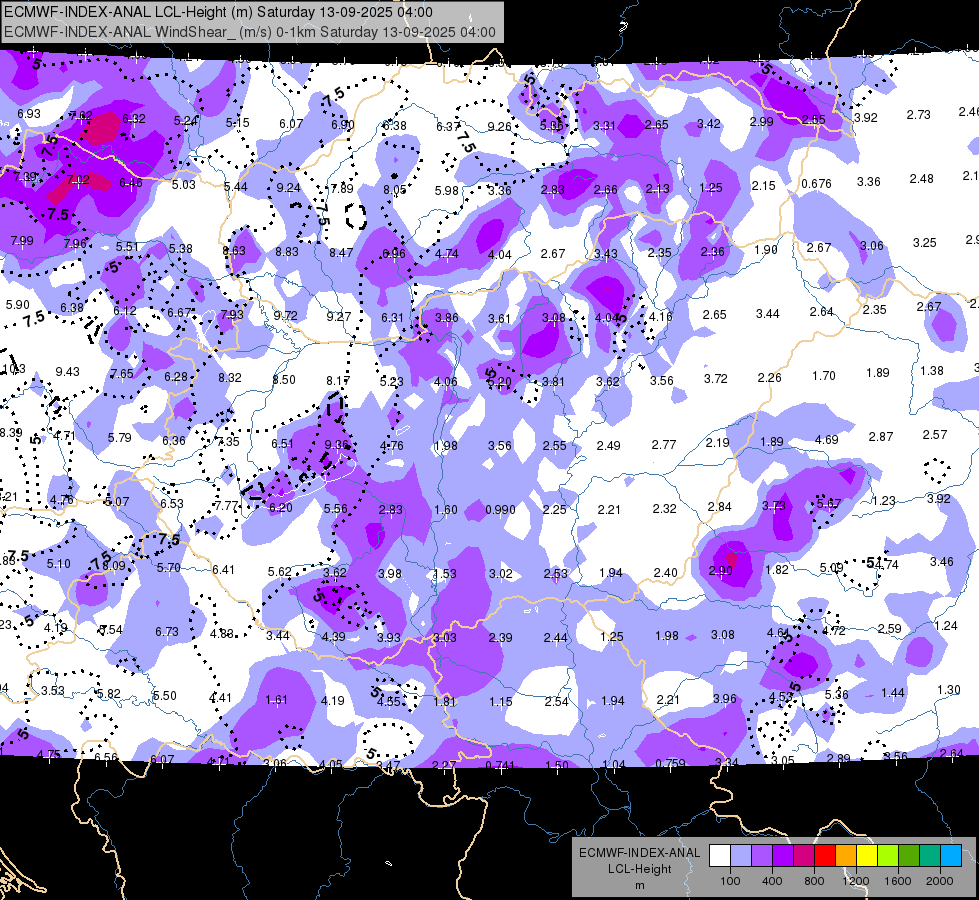Click the wind shear value 6.73
Image resolution: width=979 pixels, height=900 pixels.
pyautogui.click(x=167, y=632)
